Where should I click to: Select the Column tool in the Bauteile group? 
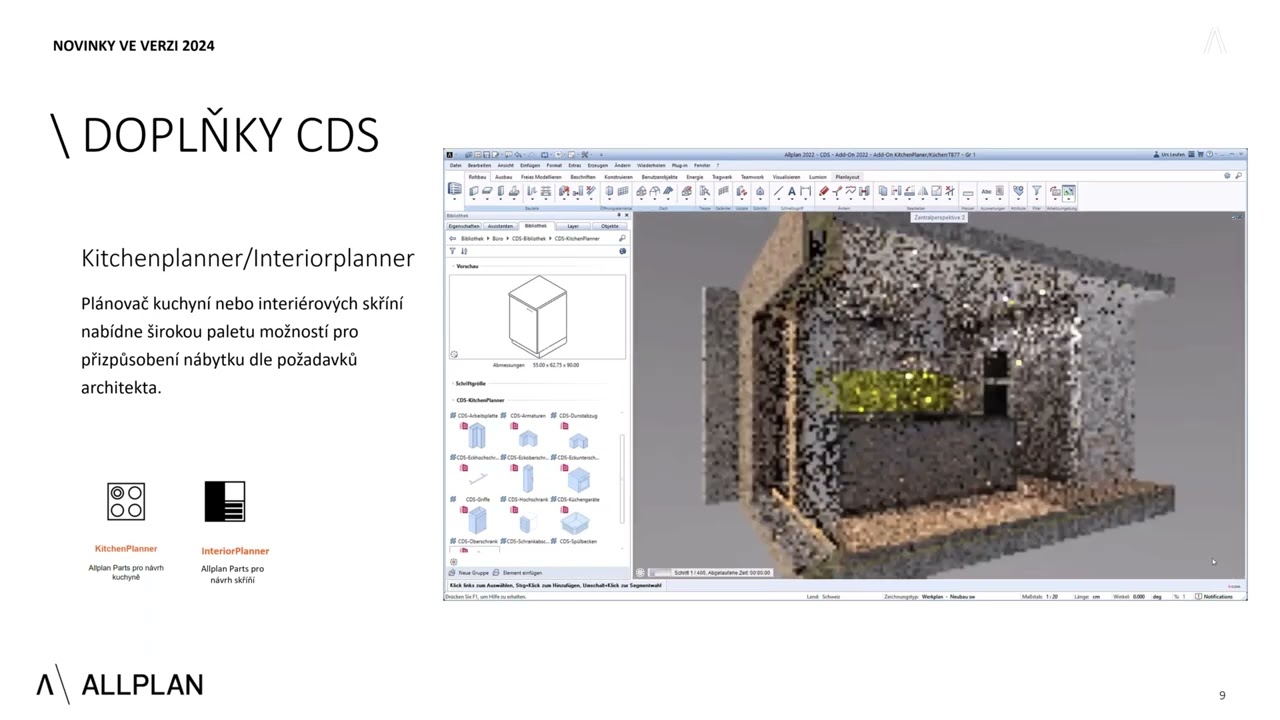click(501, 191)
